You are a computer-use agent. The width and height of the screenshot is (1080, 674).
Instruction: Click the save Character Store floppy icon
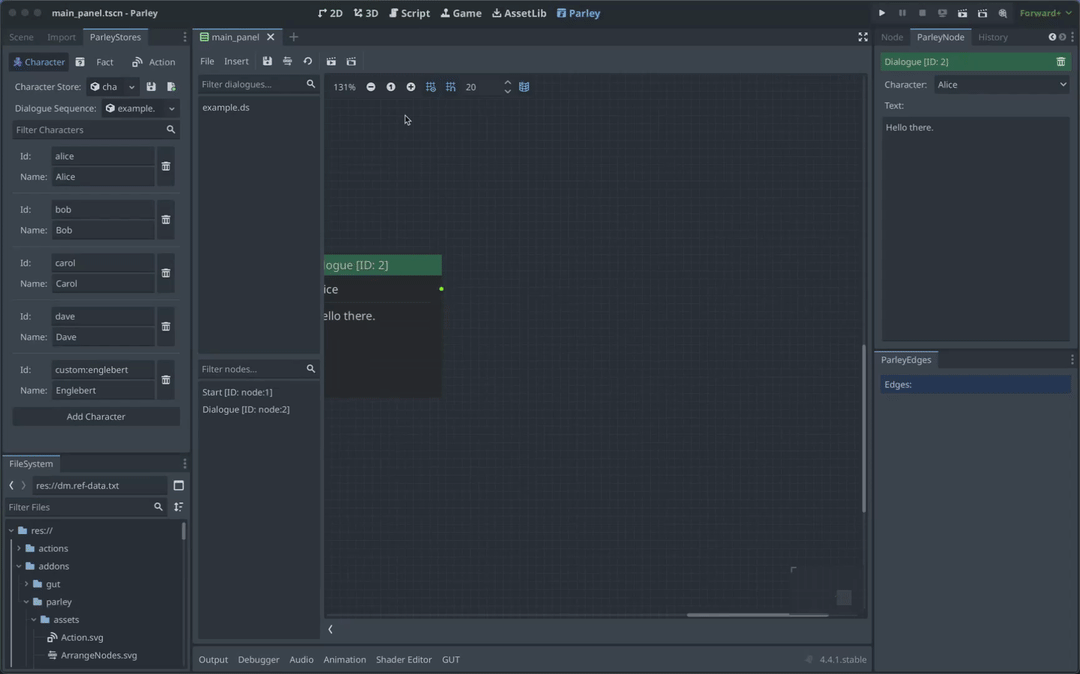pos(150,86)
